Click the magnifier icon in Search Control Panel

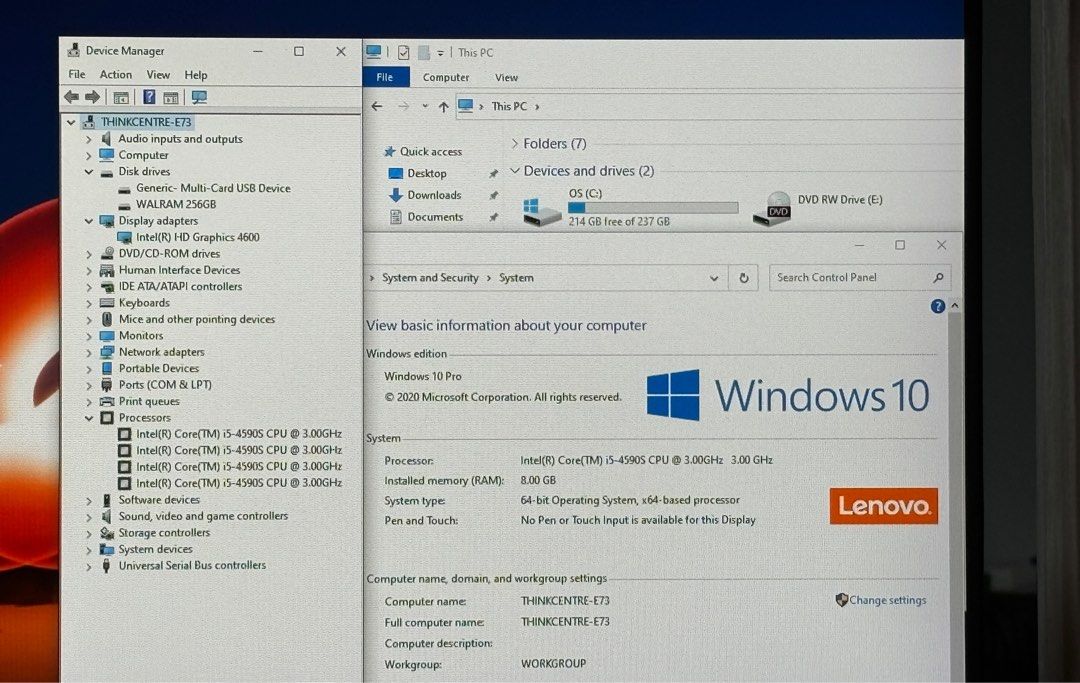click(938, 277)
